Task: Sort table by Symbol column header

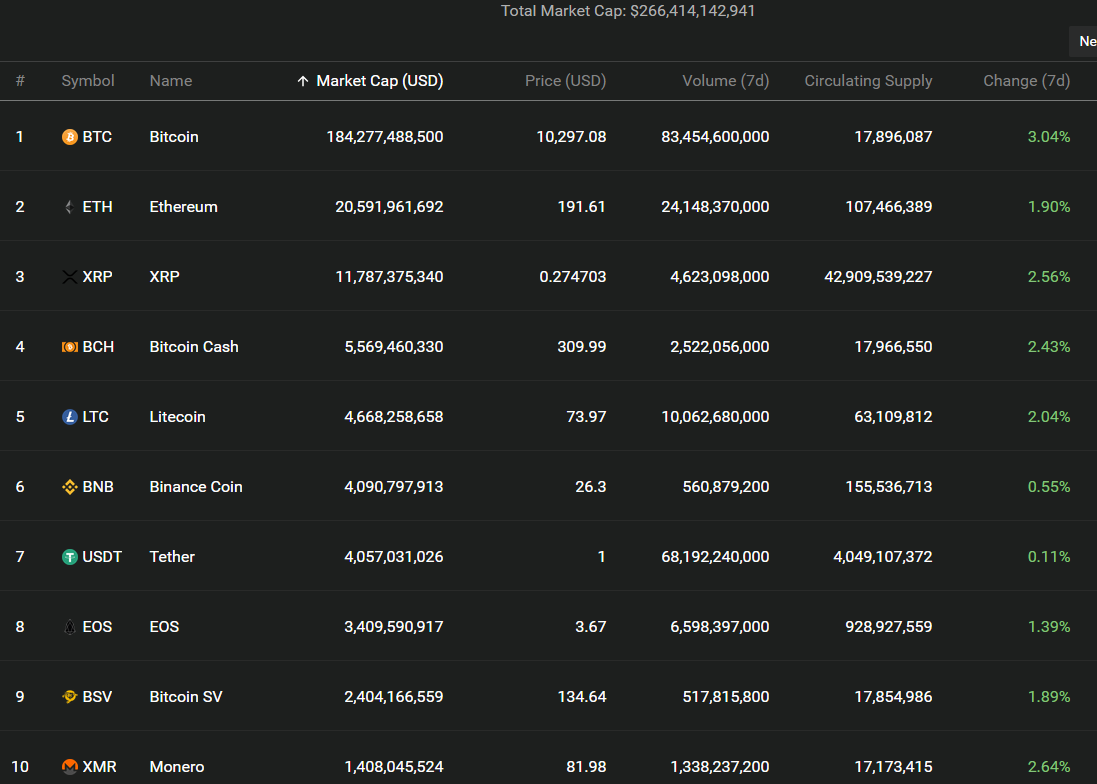Action: pos(88,81)
